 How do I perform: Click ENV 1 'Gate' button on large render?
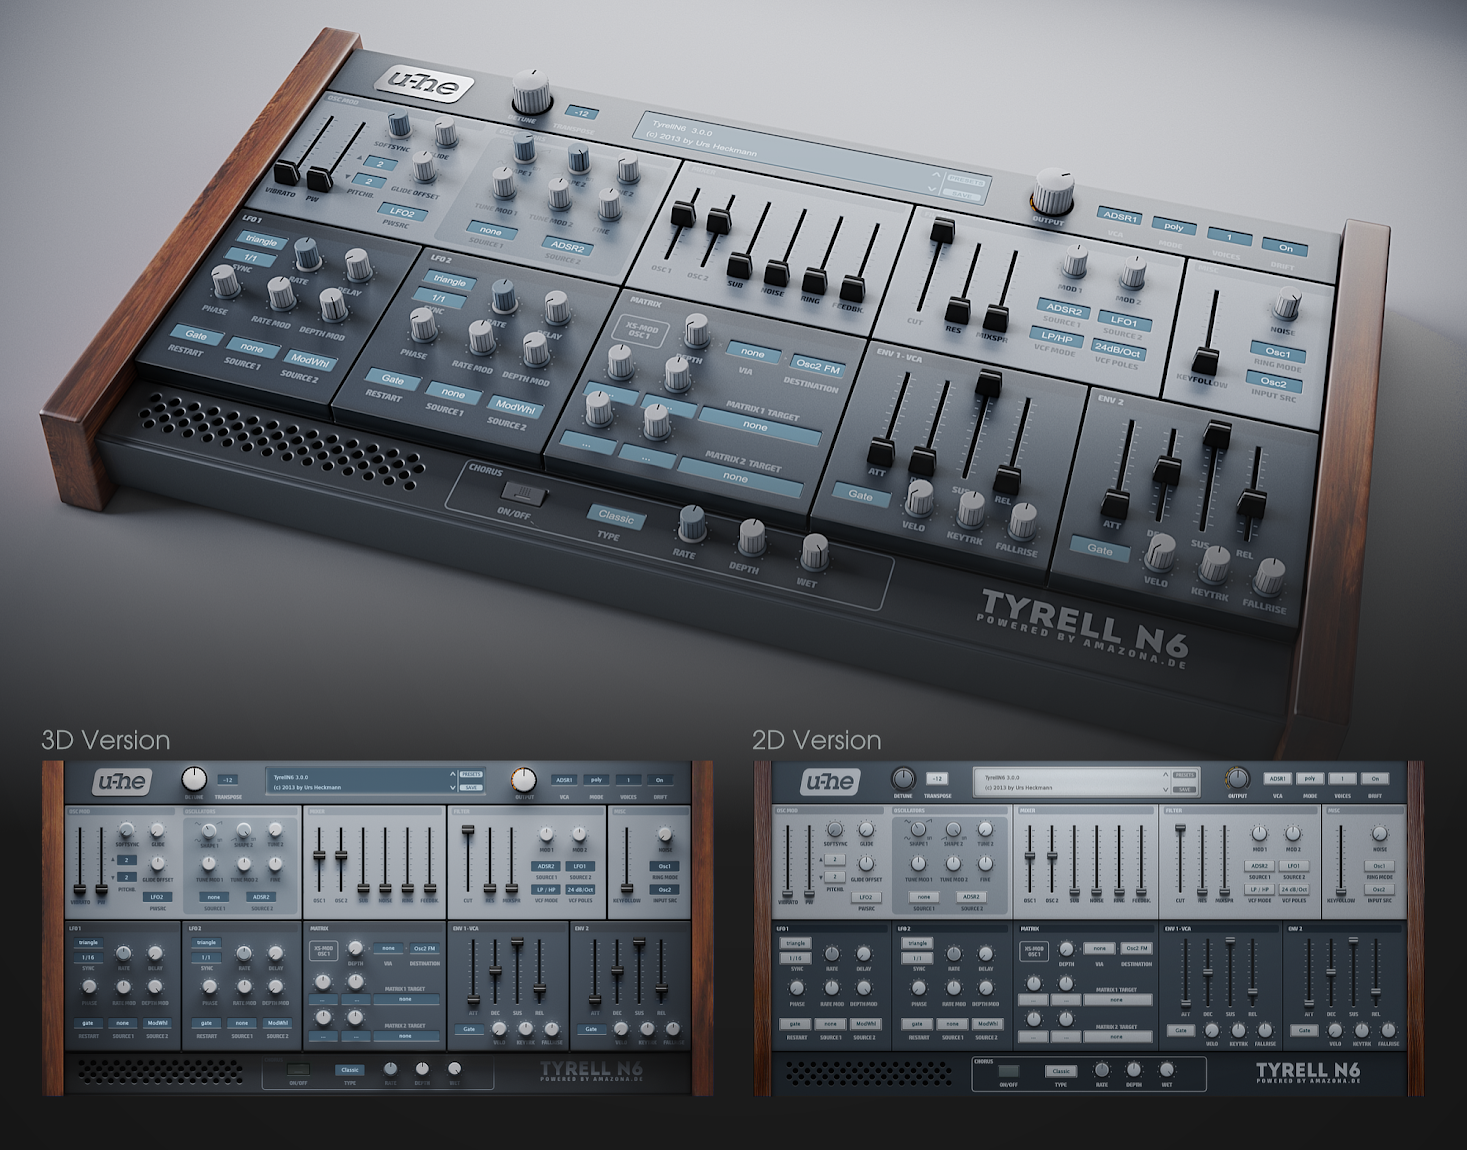click(x=860, y=494)
